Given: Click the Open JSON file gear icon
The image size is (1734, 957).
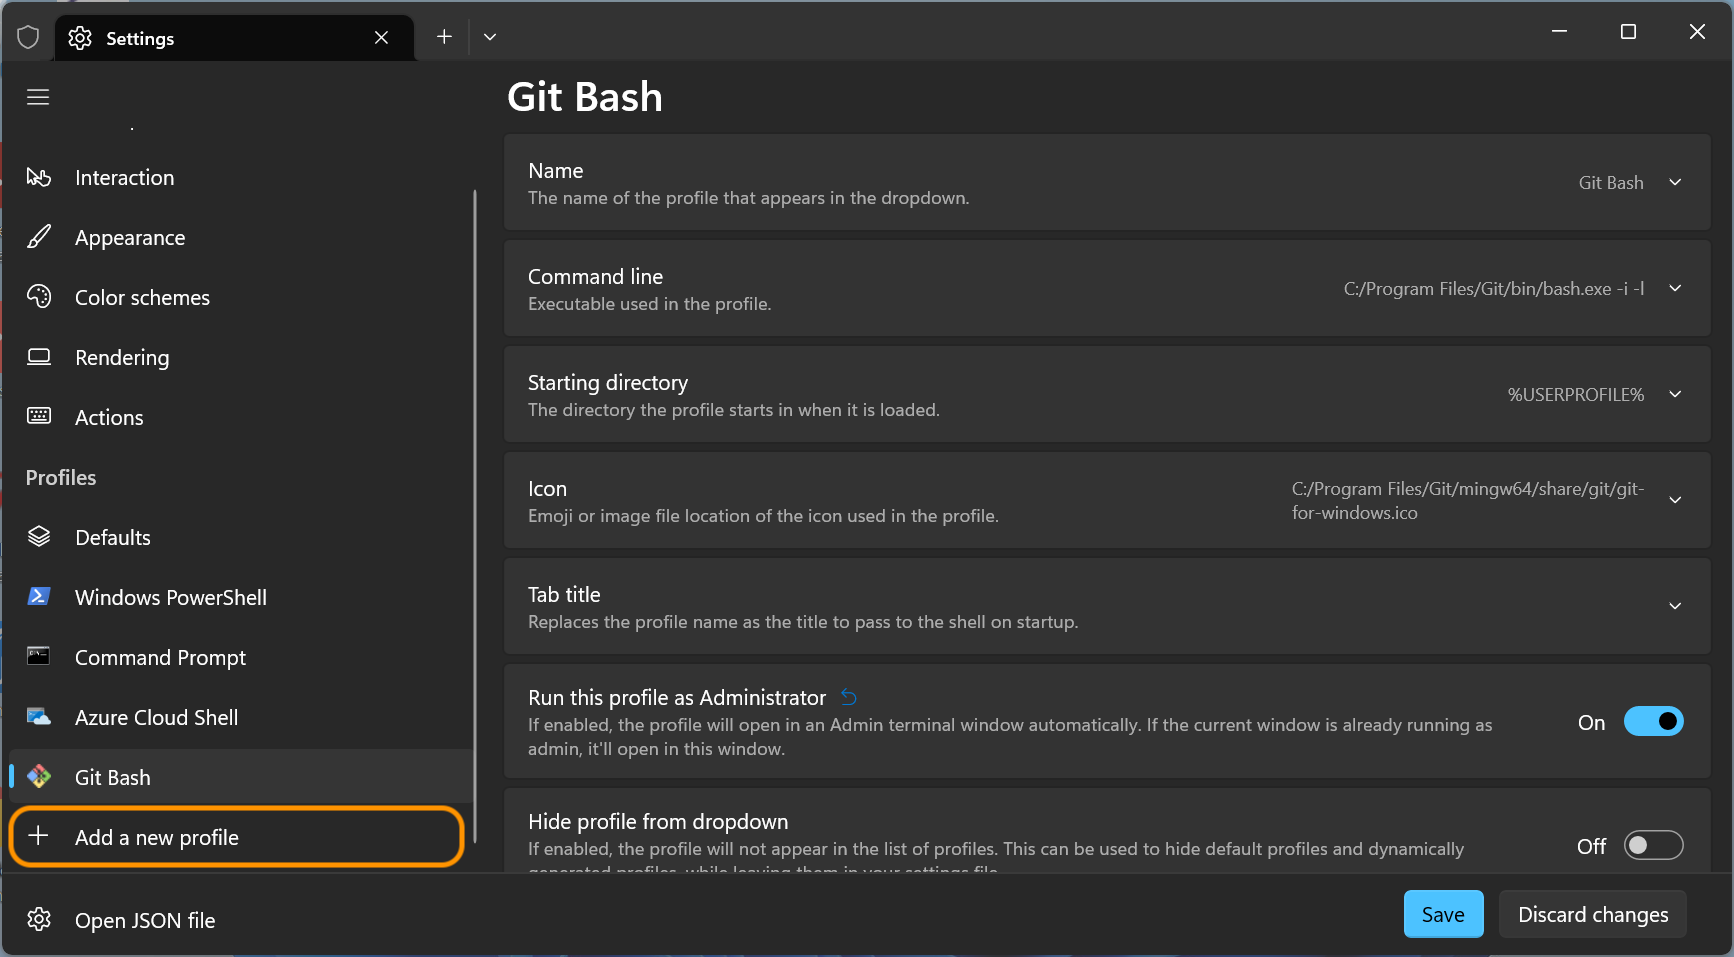Looking at the screenshot, I should (39, 920).
